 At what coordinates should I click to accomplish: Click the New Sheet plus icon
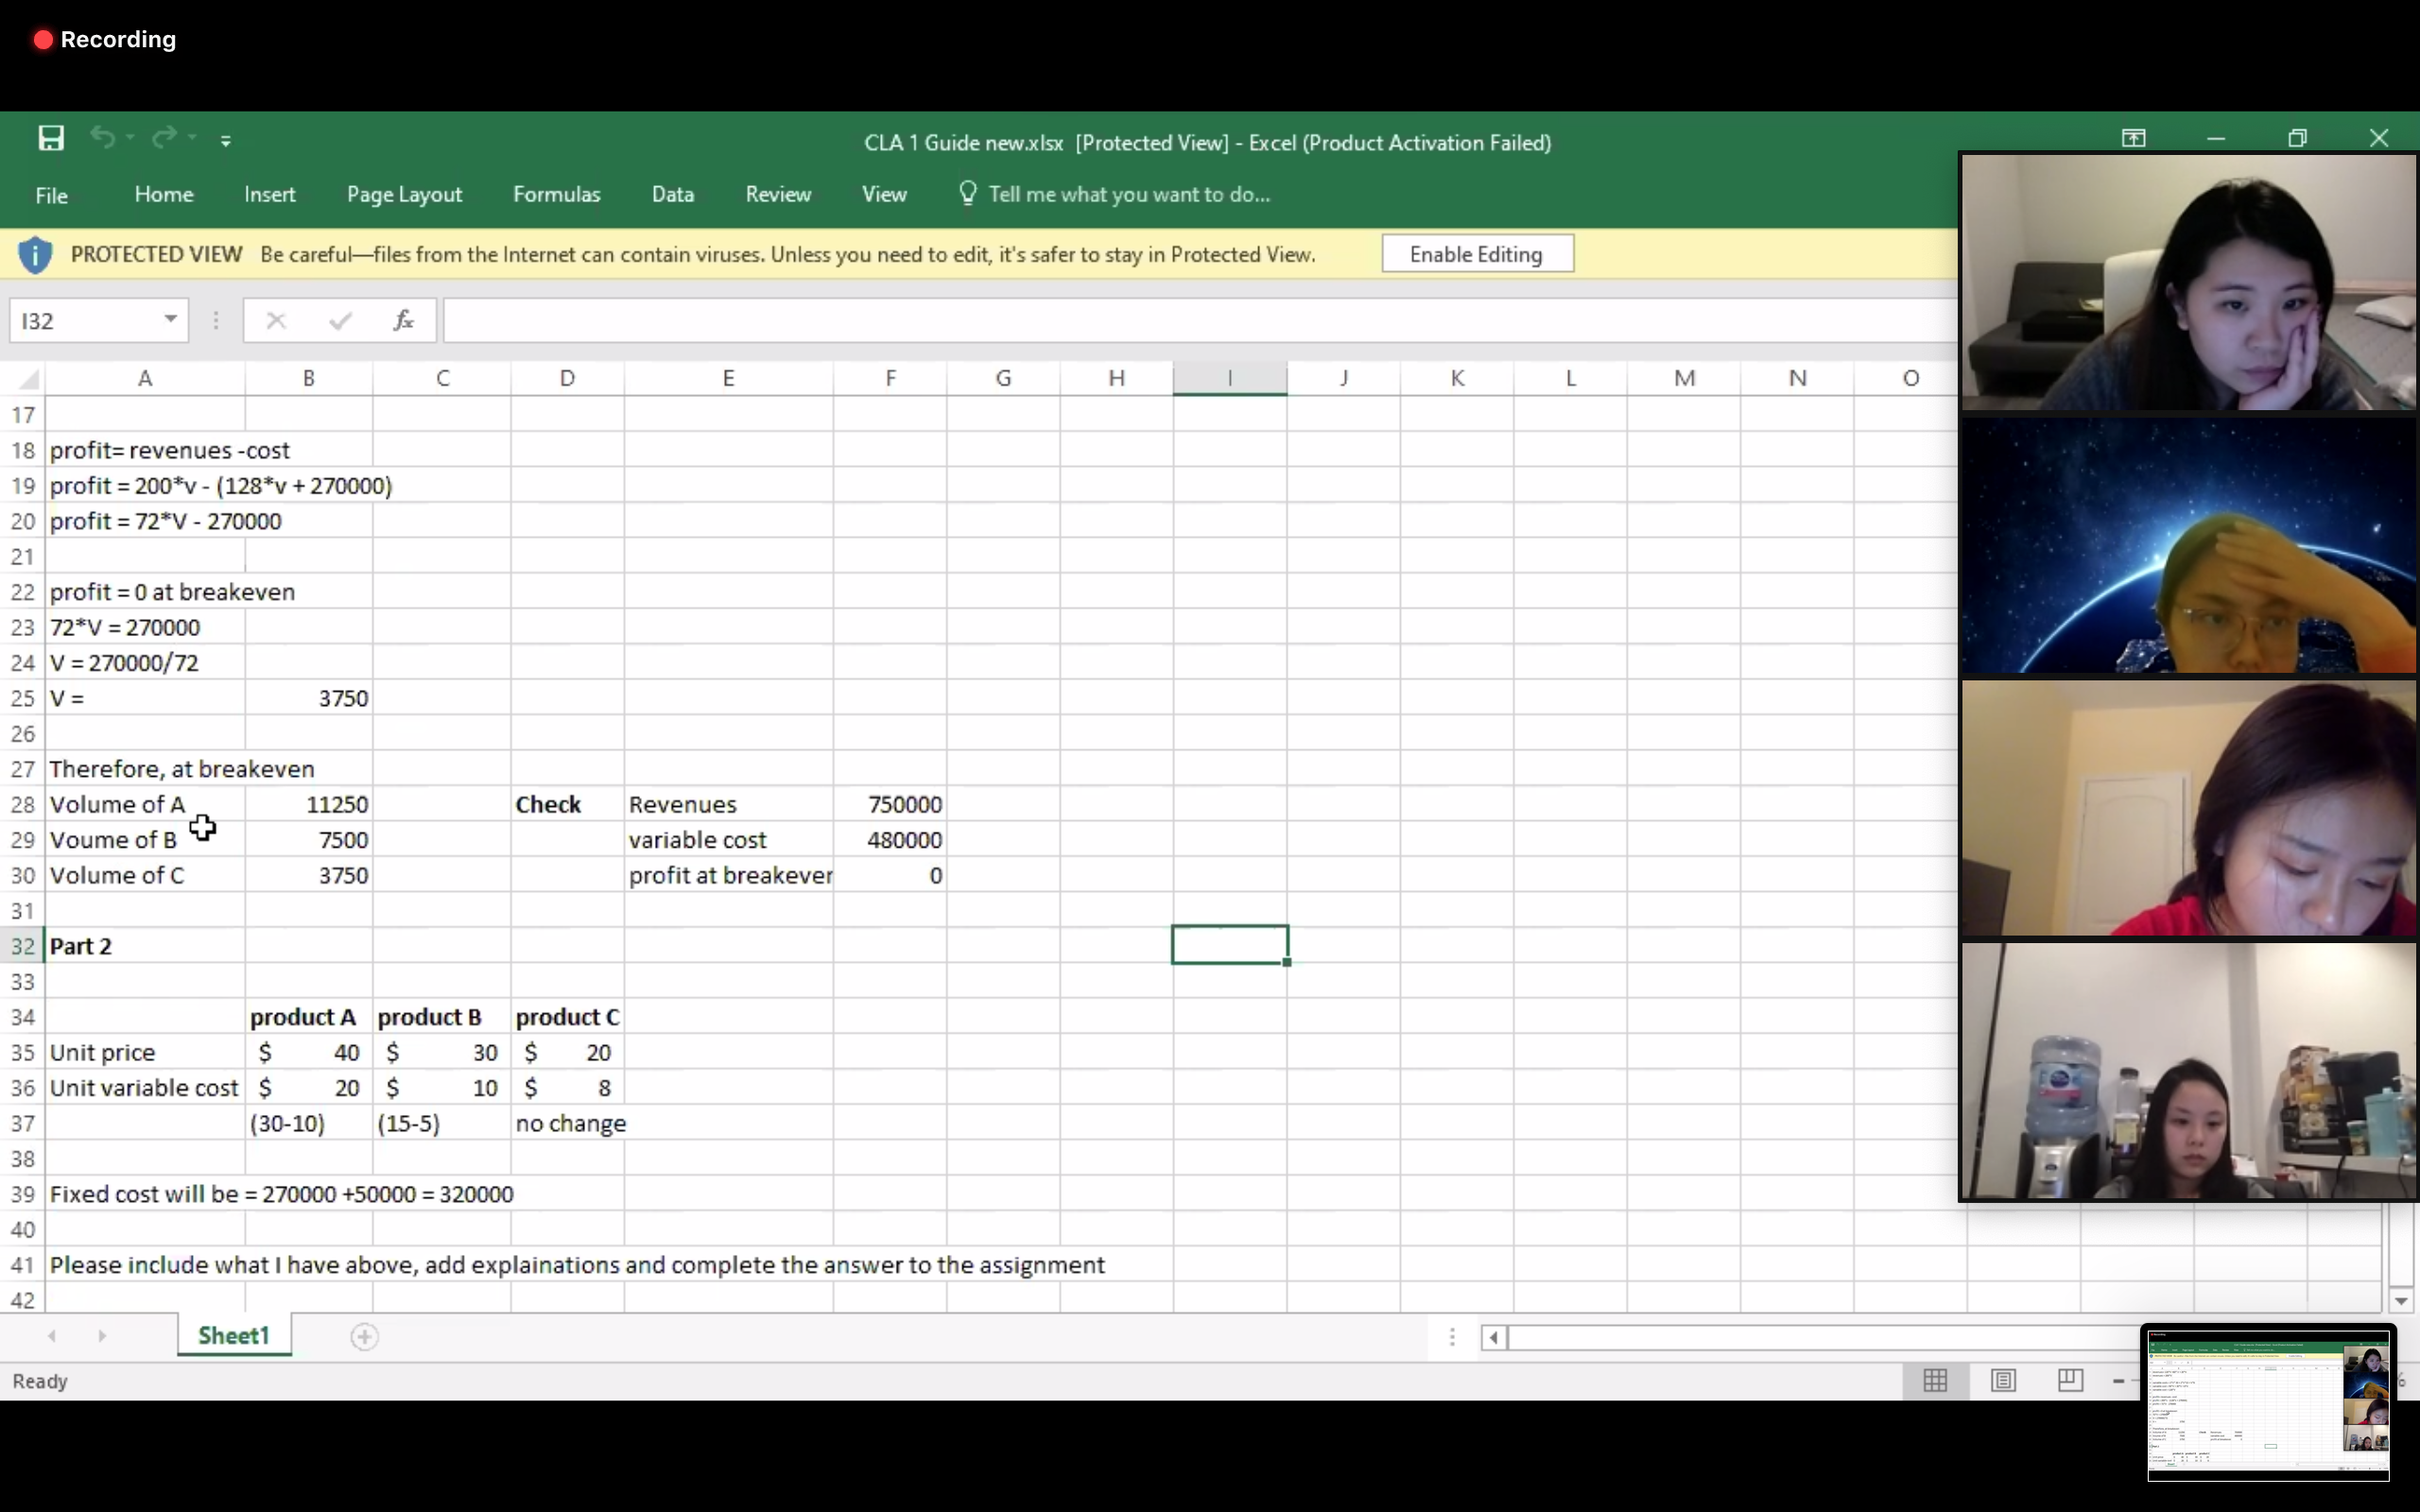tap(364, 1337)
